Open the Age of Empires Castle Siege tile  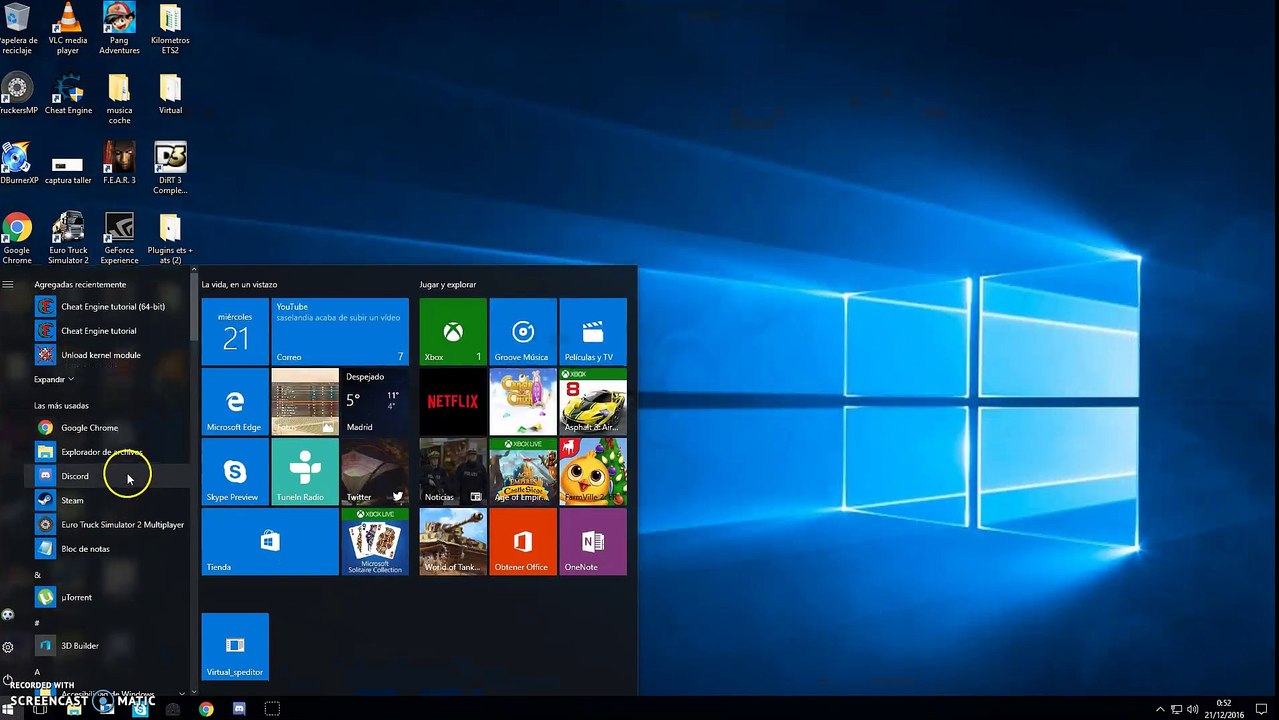[x=523, y=472]
